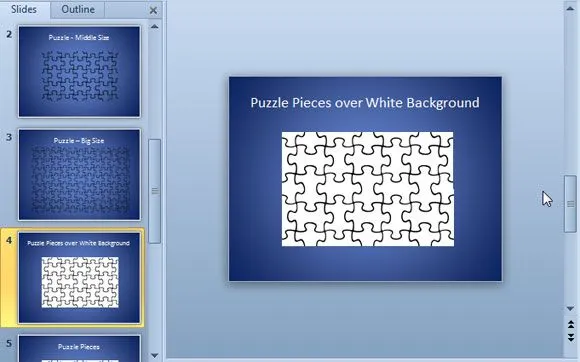Image resolution: width=580 pixels, height=362 pixels.
Task: Click the main editor vertical scrollbar handle
Action: coord(570,204)
